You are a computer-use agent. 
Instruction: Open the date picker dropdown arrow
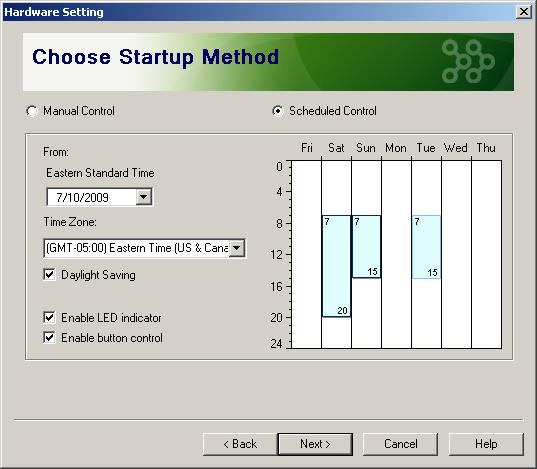144,197
